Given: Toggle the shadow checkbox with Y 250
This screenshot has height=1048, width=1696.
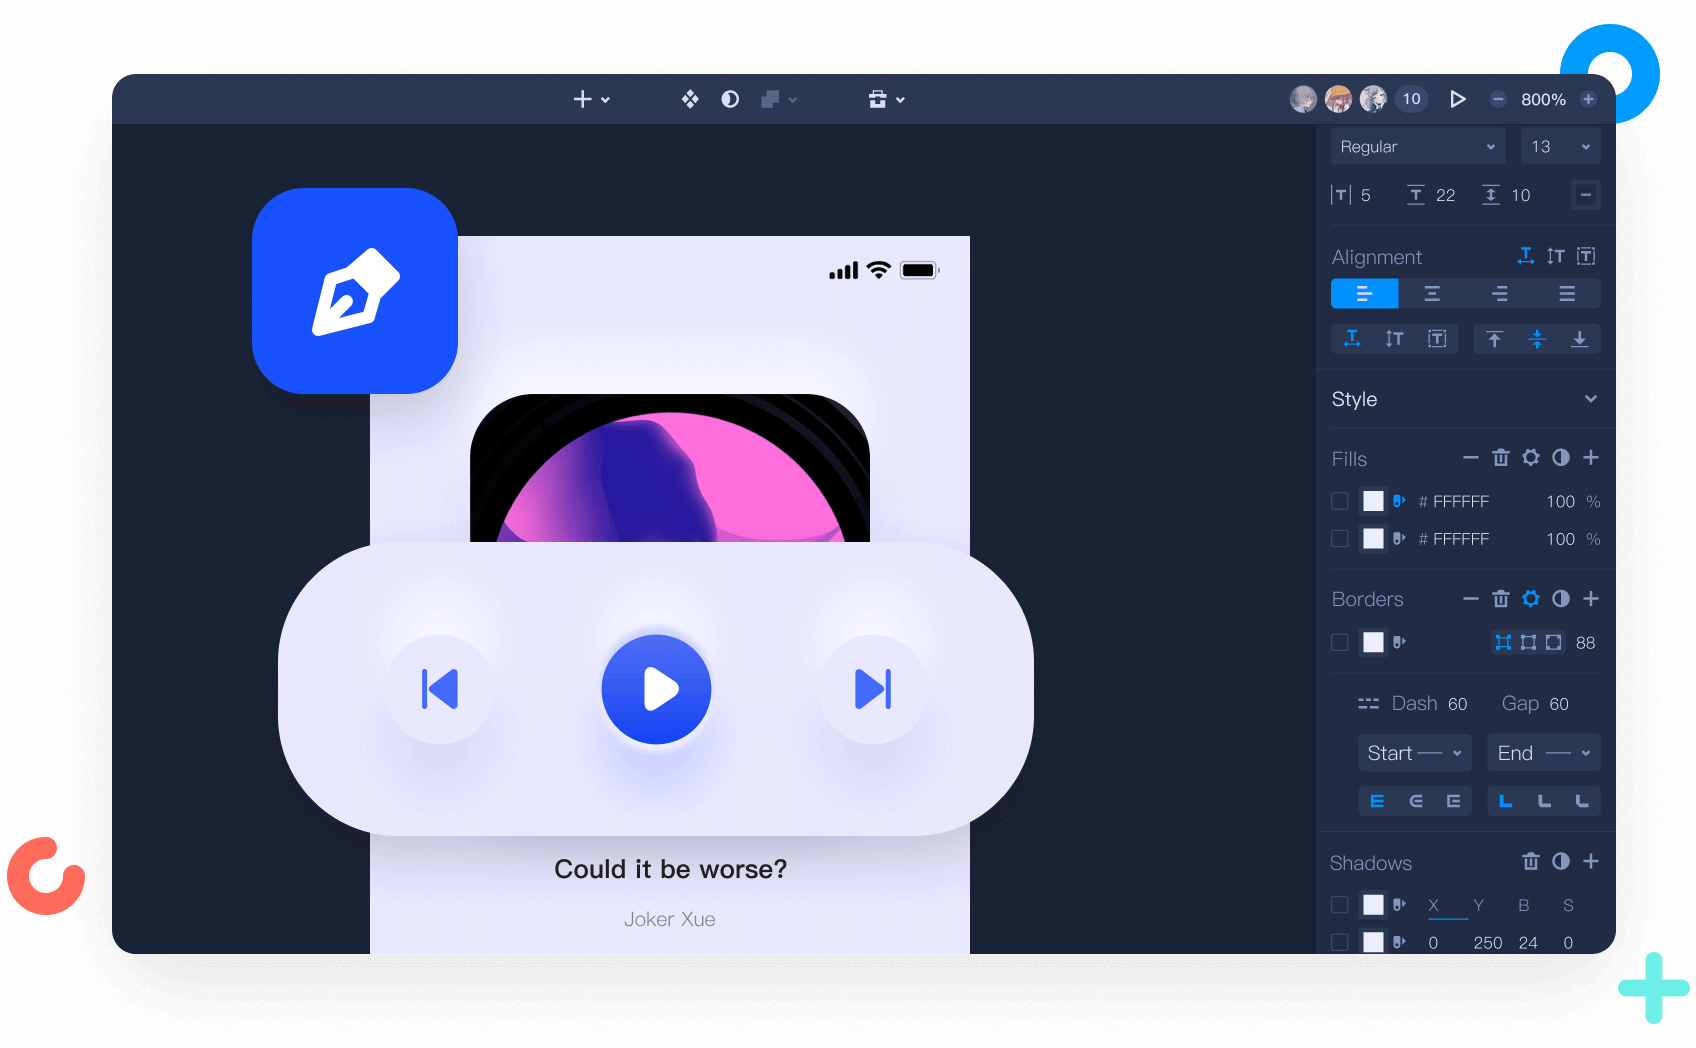Looking at the screenshot, I should click(1340, 942).
